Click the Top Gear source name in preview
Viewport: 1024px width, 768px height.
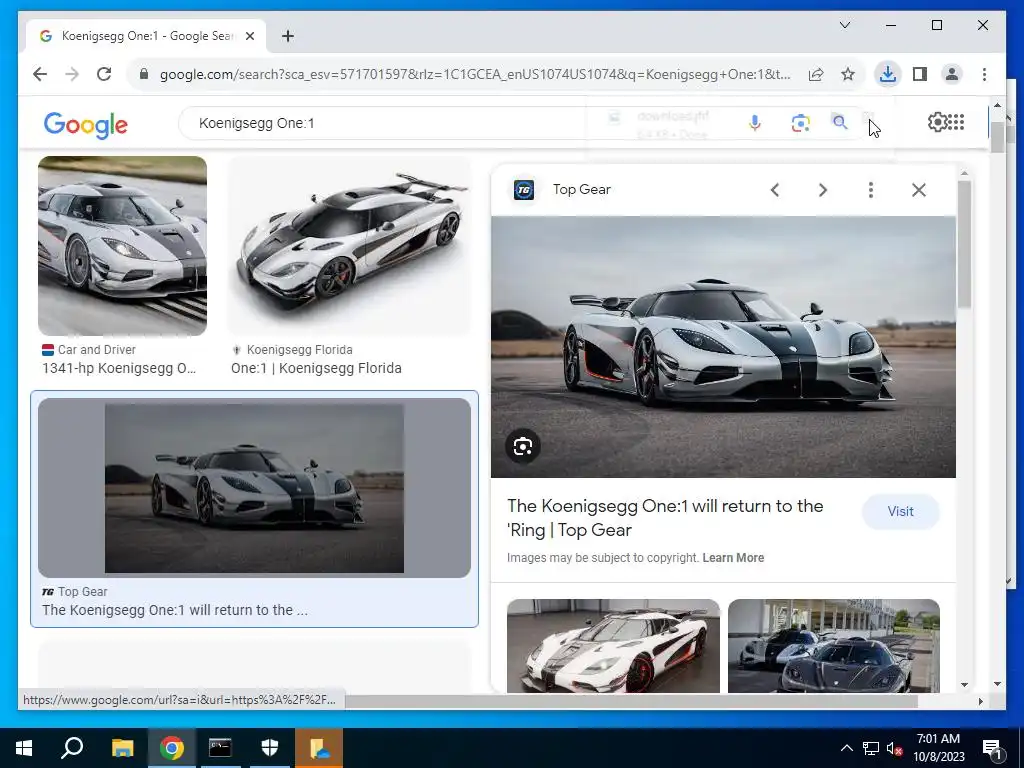[581, 189]
